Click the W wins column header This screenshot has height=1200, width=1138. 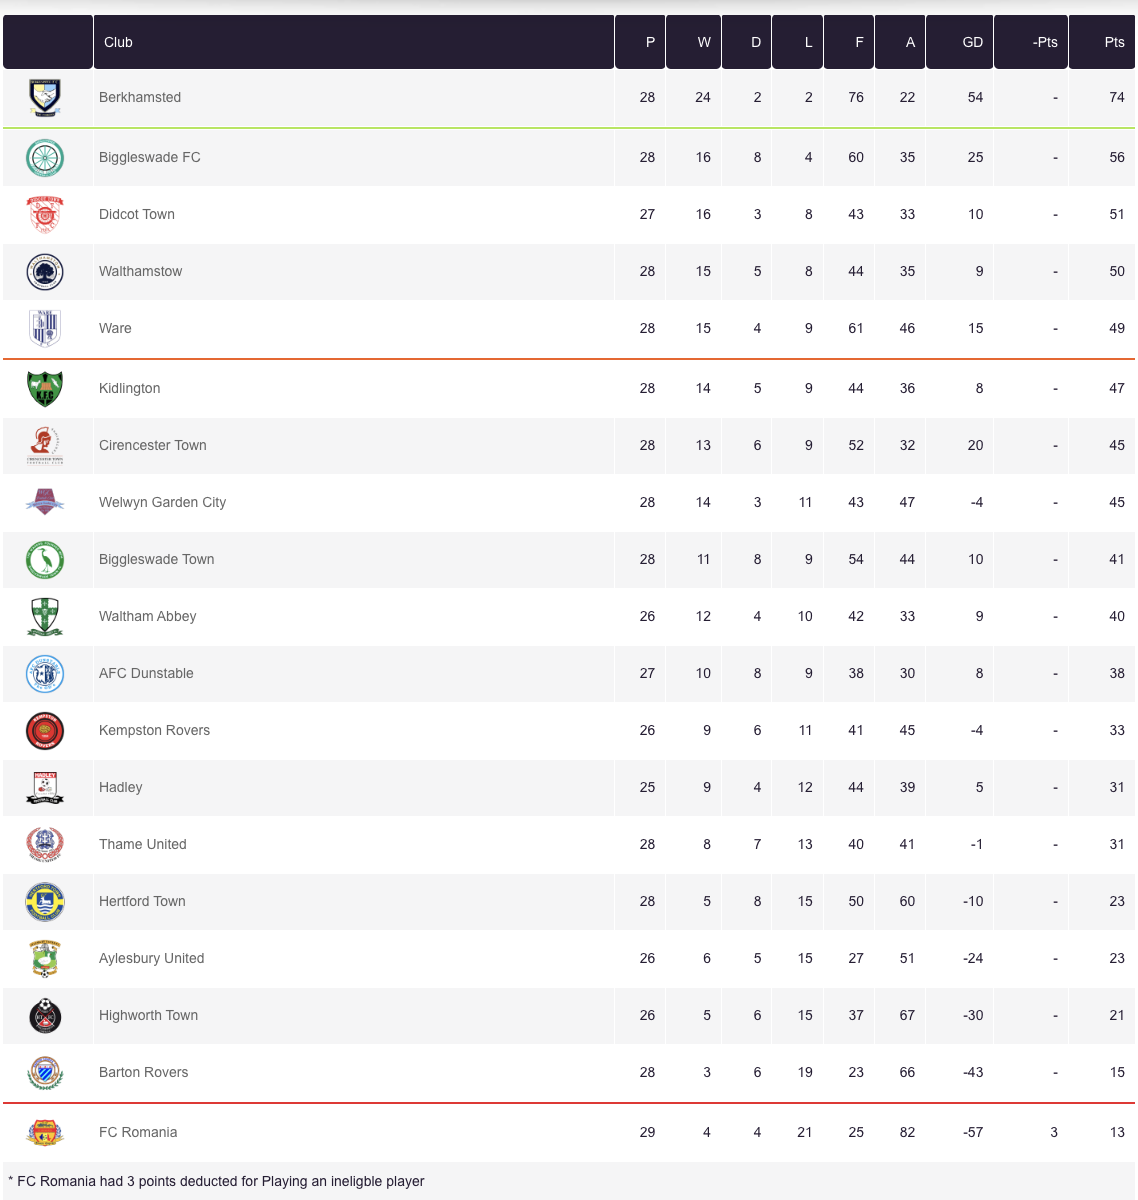click(704, 42)
